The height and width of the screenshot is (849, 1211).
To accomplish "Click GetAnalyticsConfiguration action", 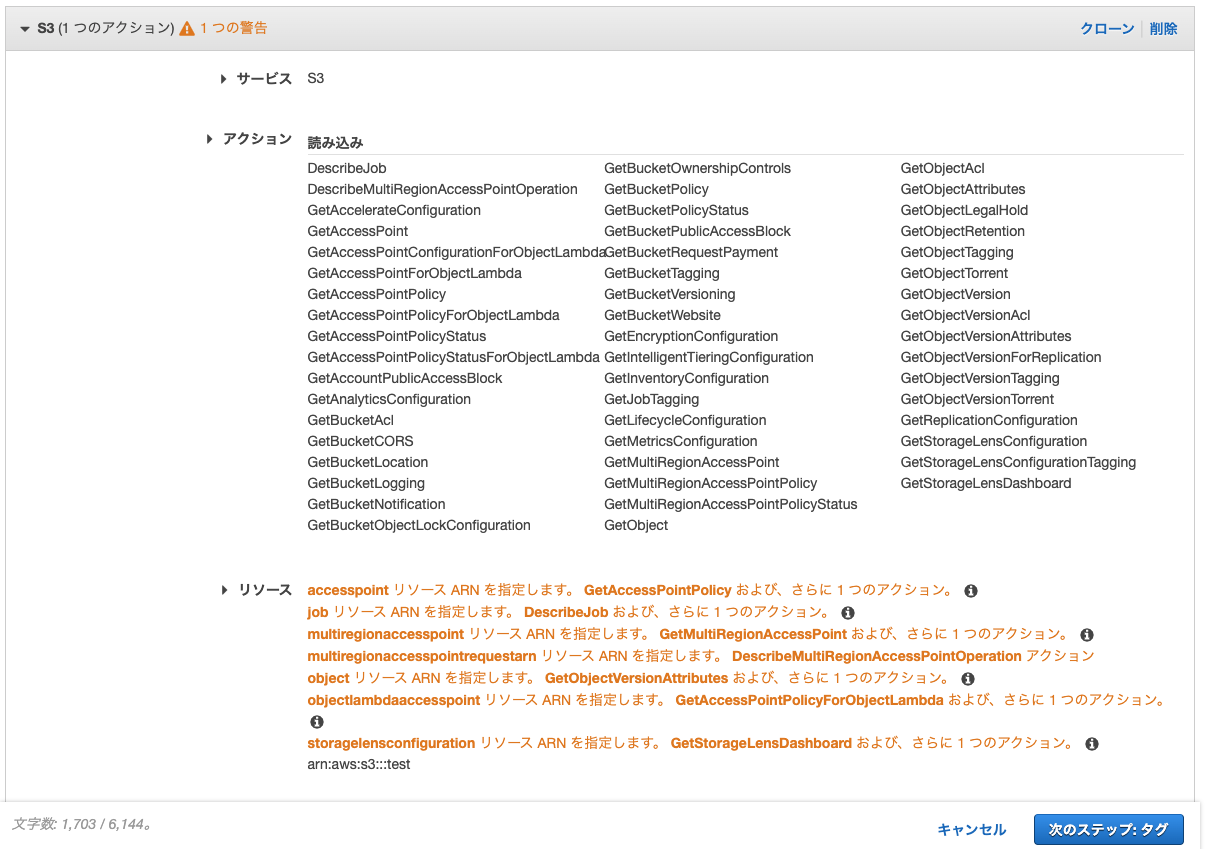I will point(389,399).
